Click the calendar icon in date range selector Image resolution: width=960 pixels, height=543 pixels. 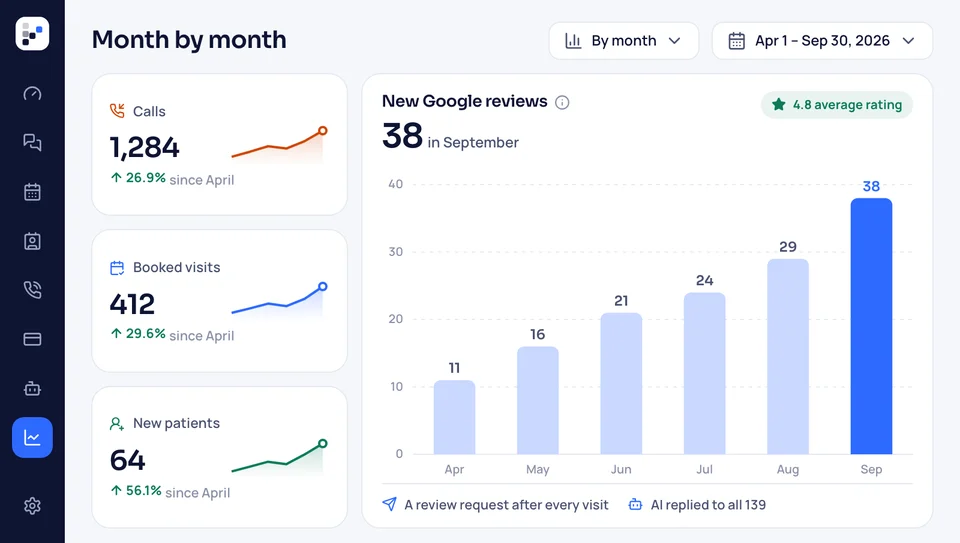pyautogui.click(x=737, y=41)
